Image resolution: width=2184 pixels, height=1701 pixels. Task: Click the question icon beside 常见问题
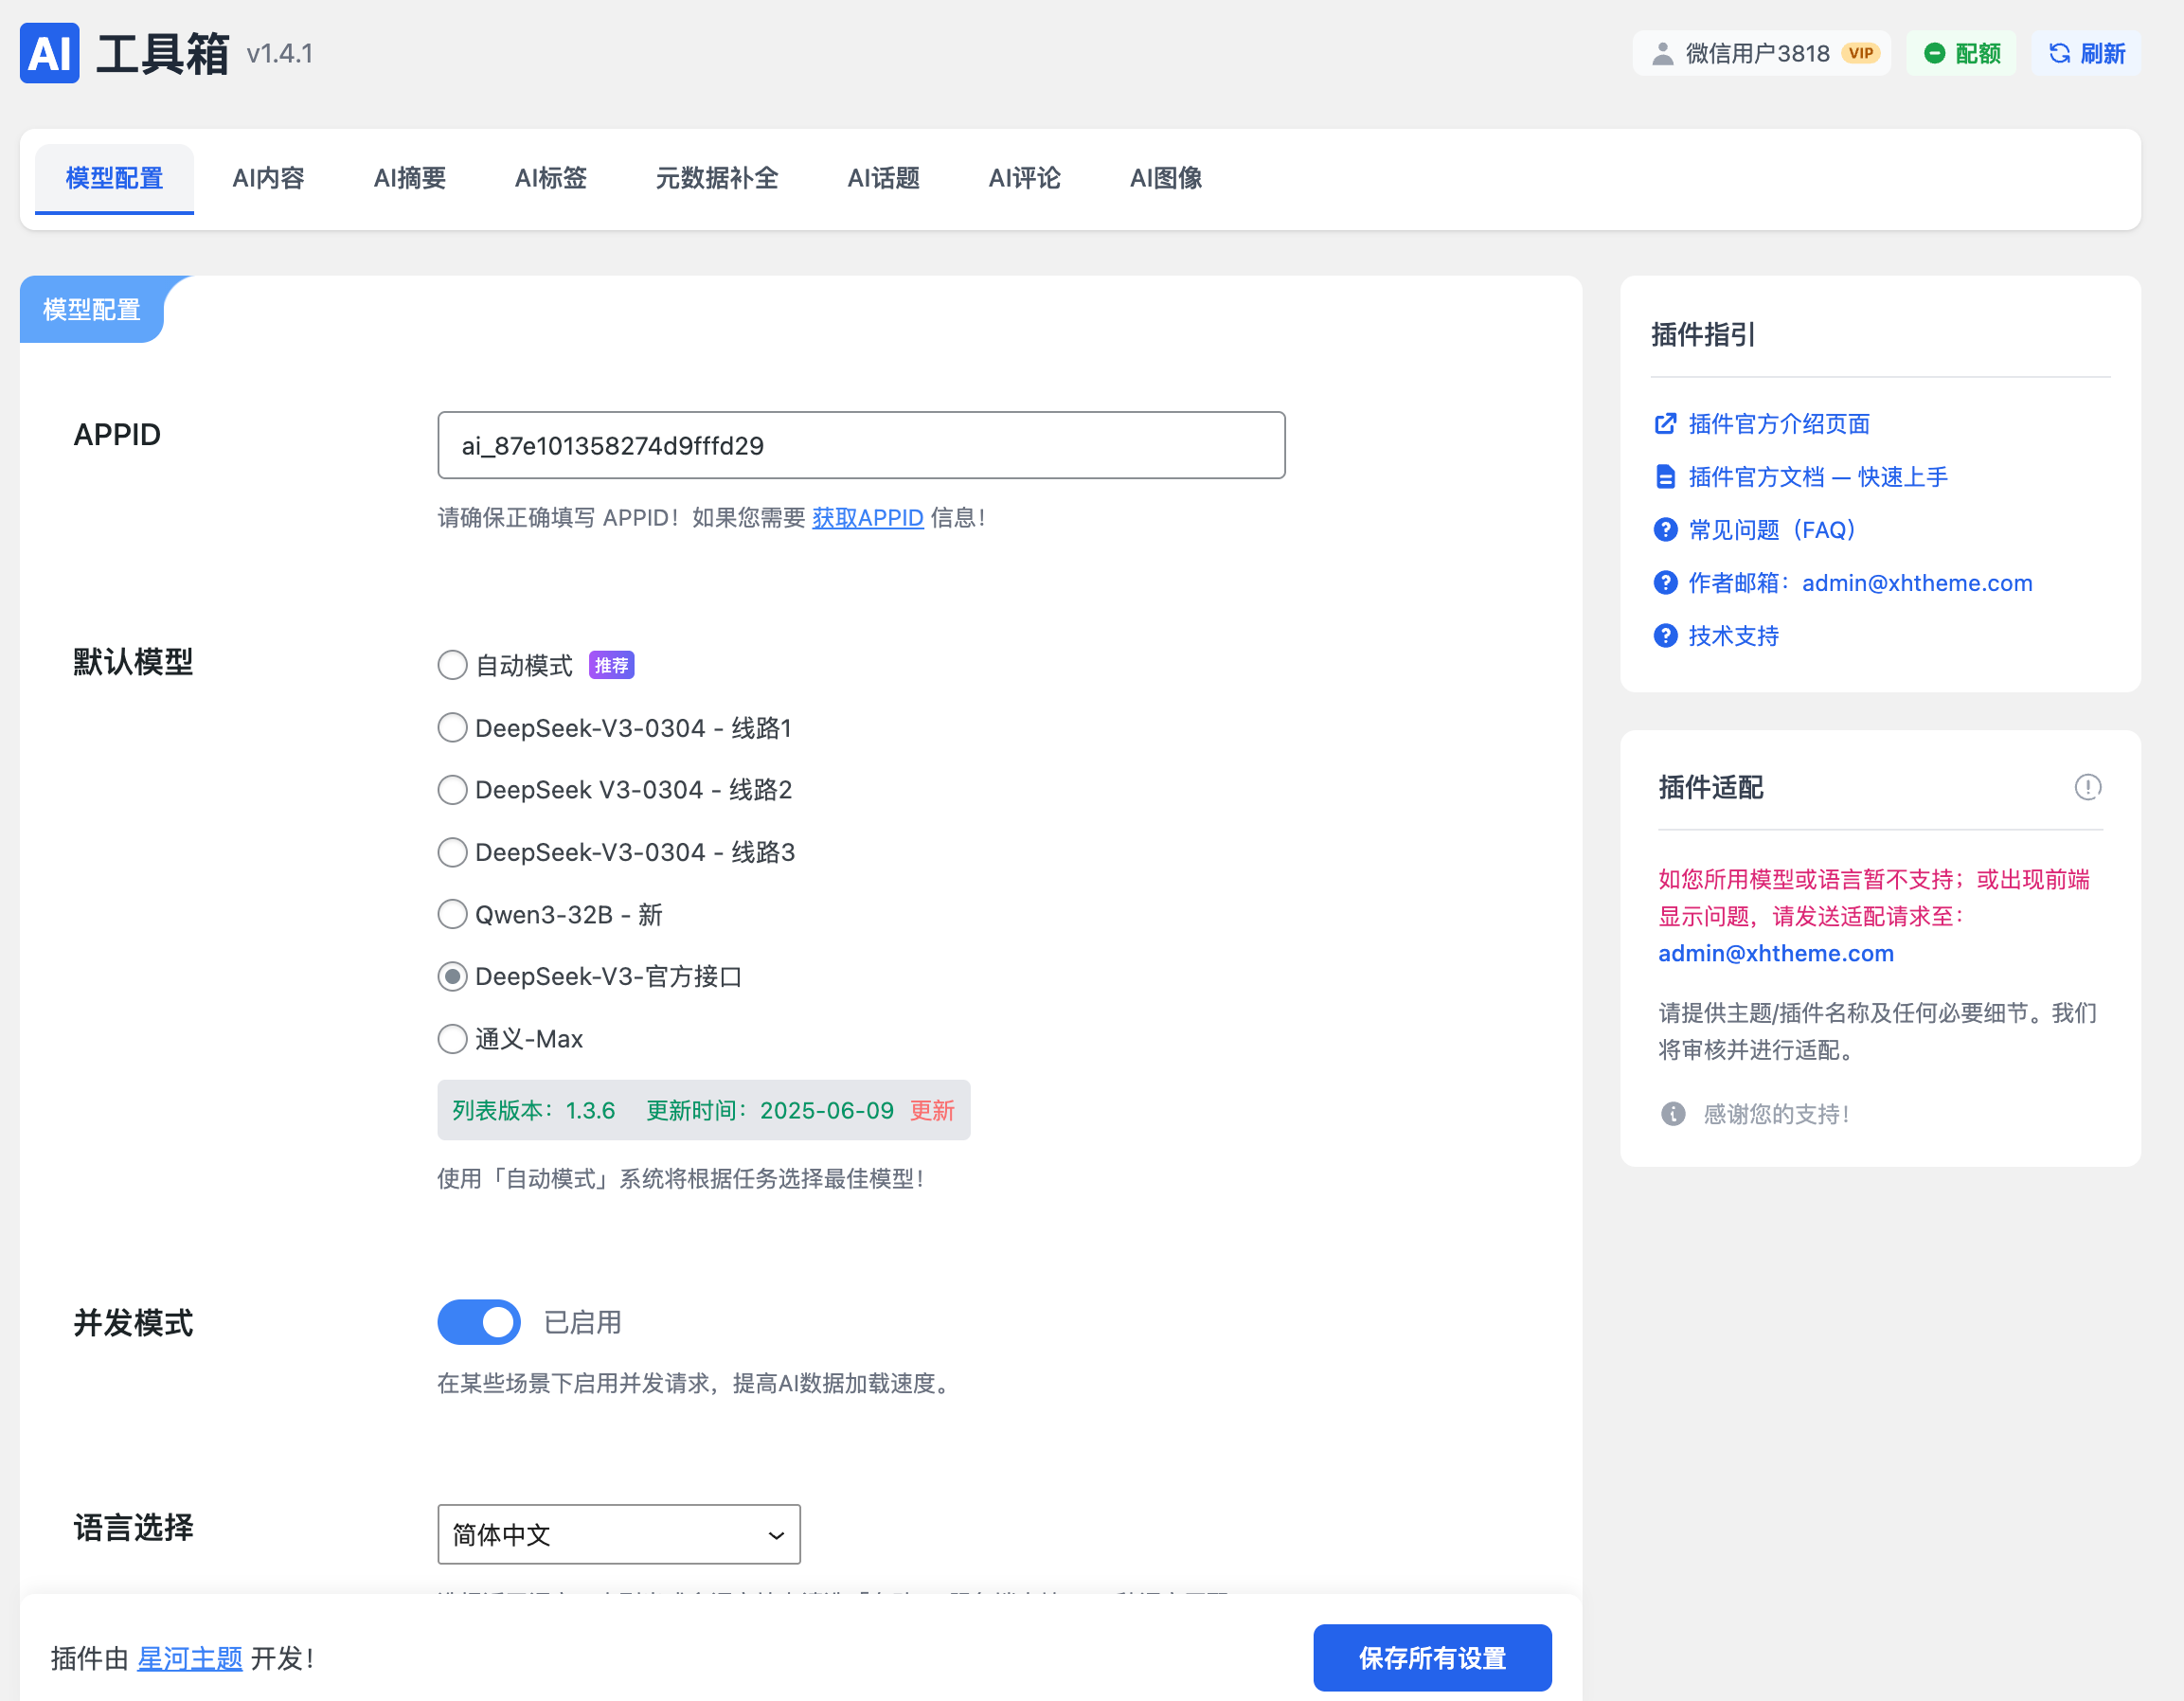1665,530
